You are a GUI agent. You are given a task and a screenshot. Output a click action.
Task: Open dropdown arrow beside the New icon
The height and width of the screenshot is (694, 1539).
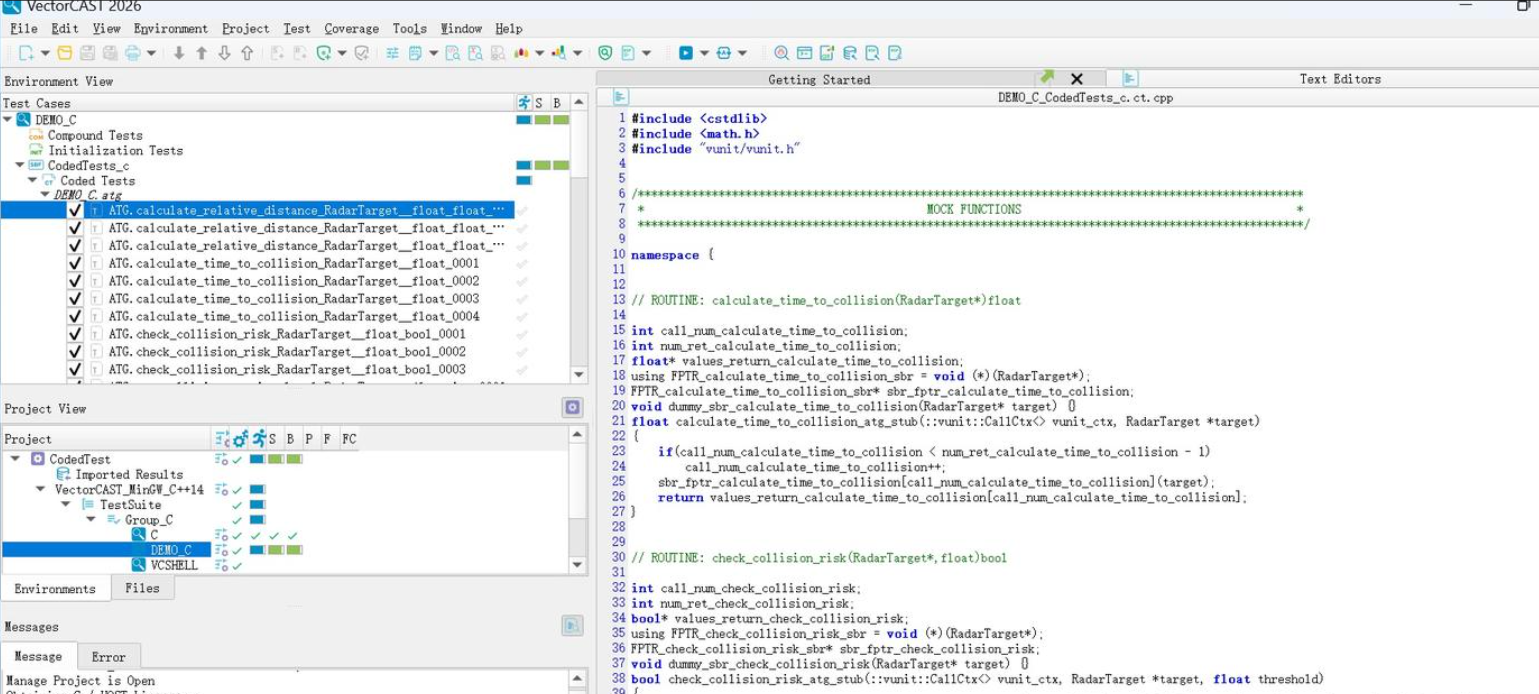click(45, 53)
